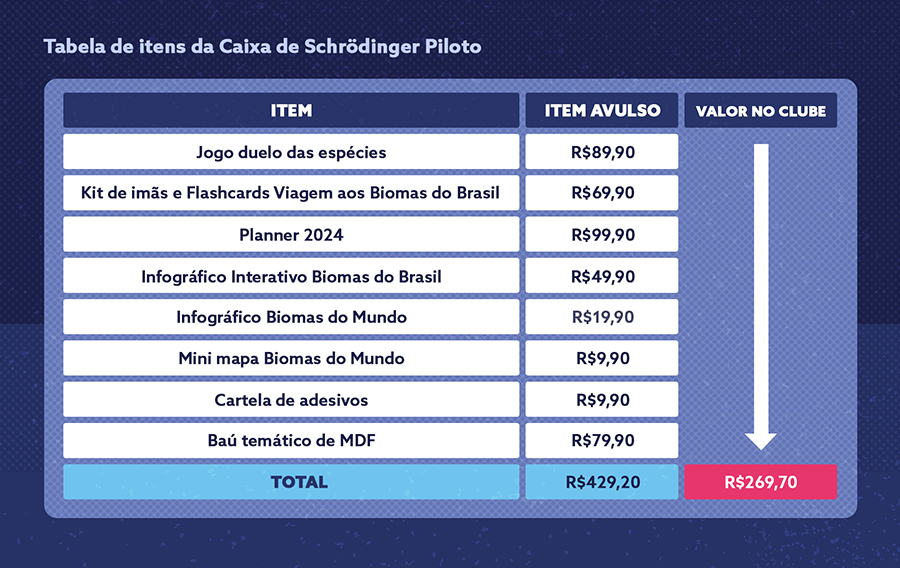Click the light blue TOTAL cell

pos(291,482)
